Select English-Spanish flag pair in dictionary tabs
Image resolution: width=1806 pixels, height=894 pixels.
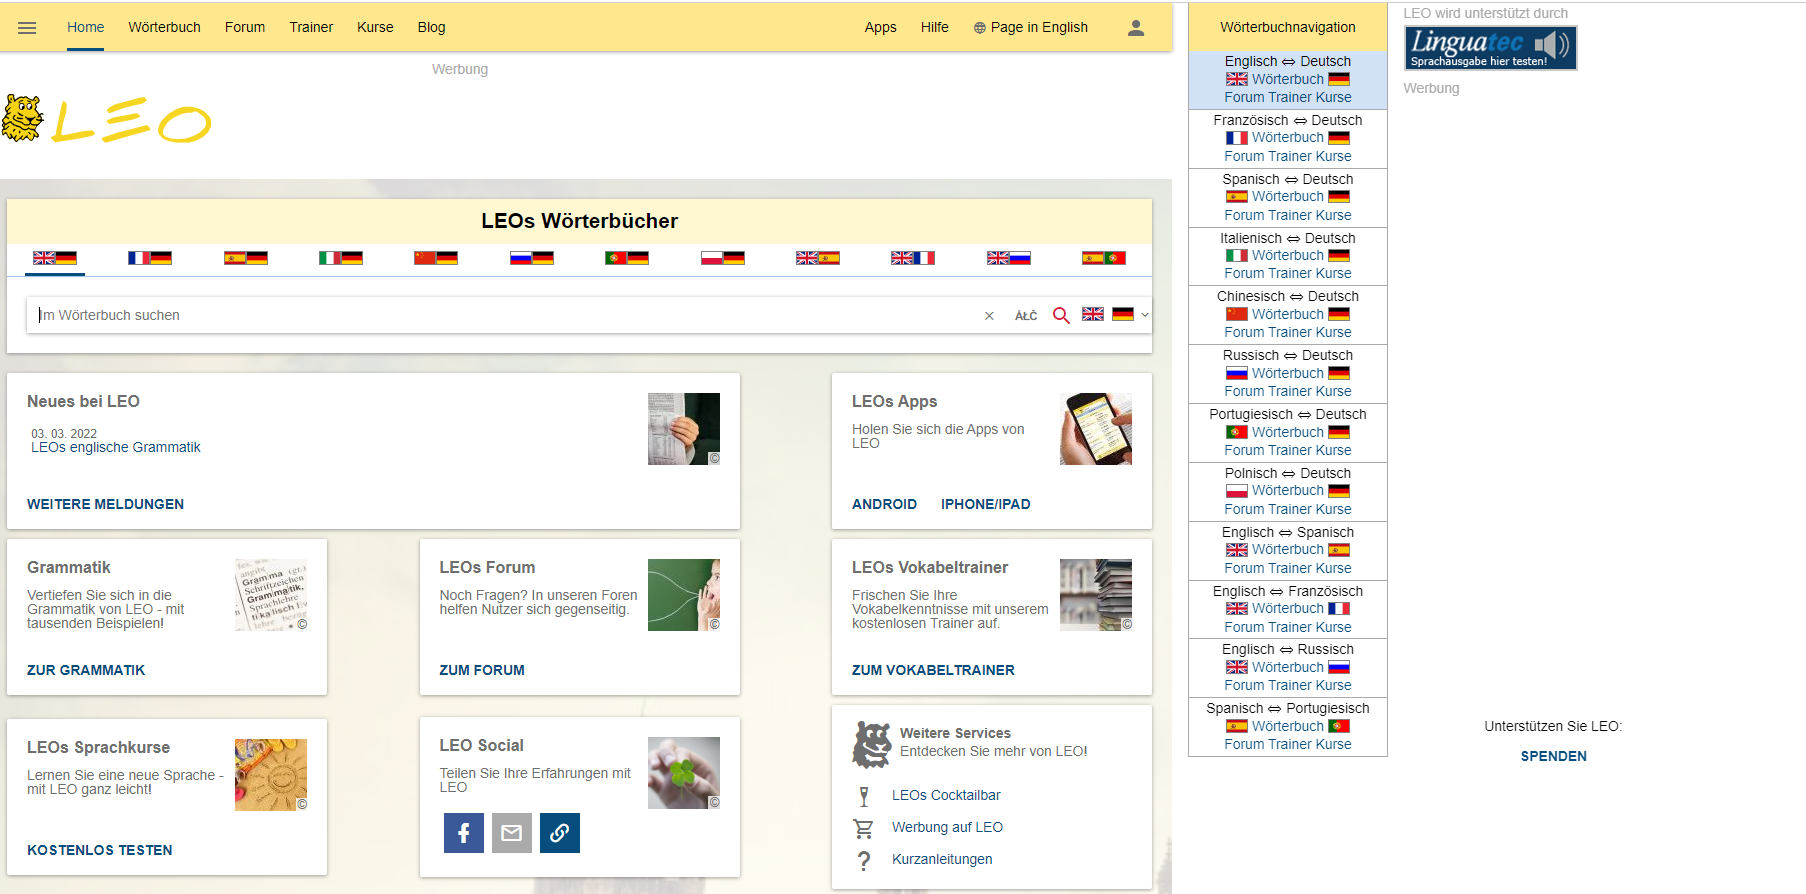pos(818,258)
